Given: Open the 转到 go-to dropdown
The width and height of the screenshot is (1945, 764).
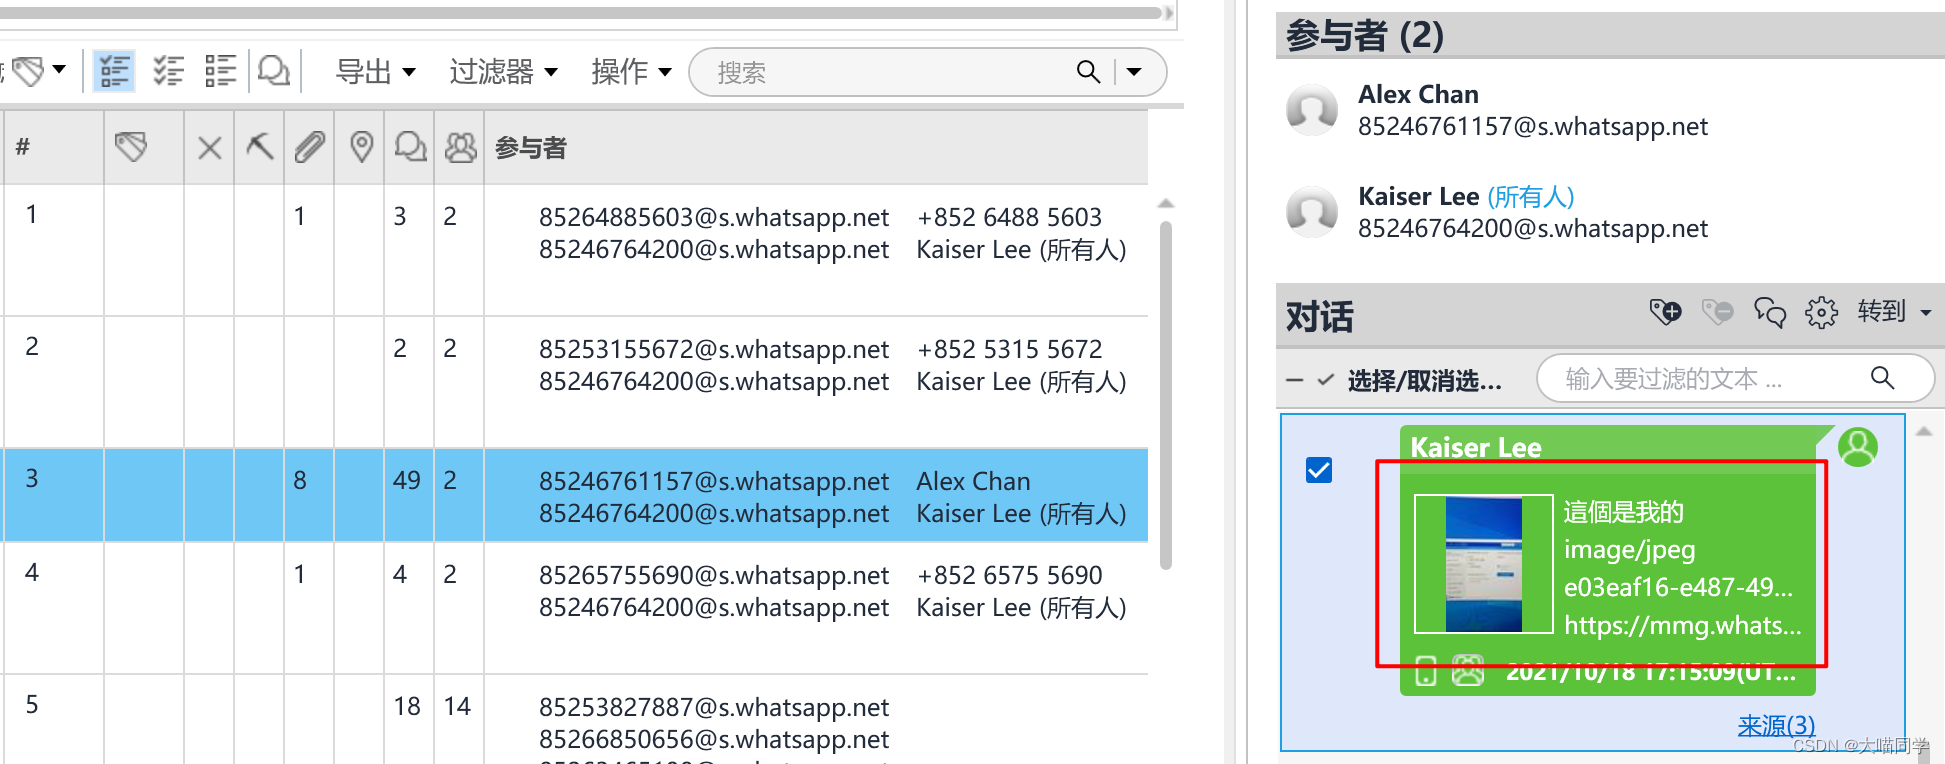Looking at the screenshot, I should click(1894, 312).
